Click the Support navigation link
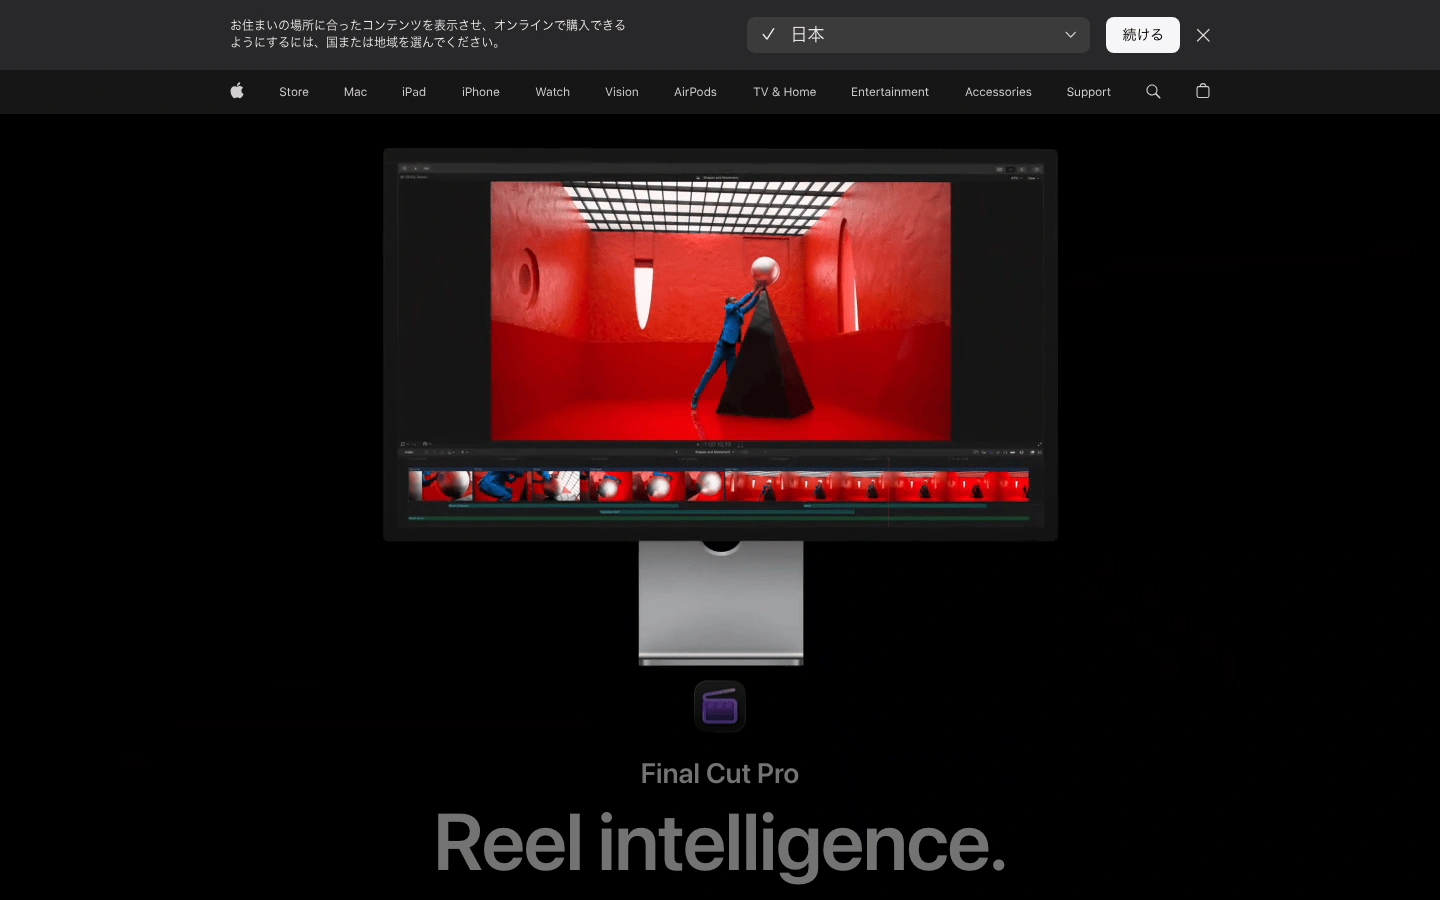 (x=1088, y=92)
